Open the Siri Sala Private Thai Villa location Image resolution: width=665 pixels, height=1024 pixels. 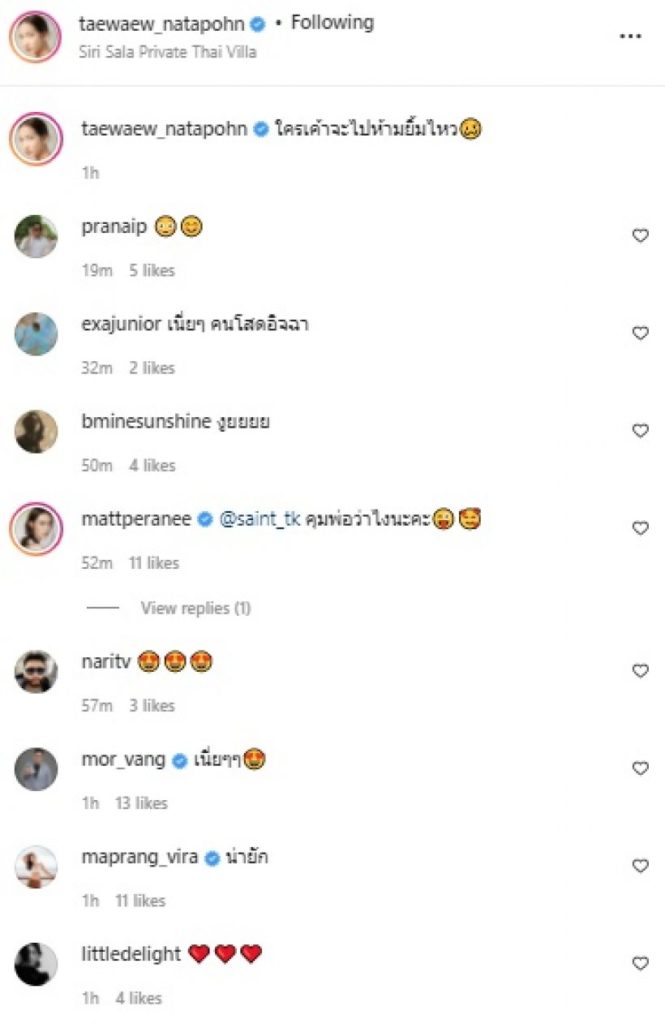click(167, 52)
